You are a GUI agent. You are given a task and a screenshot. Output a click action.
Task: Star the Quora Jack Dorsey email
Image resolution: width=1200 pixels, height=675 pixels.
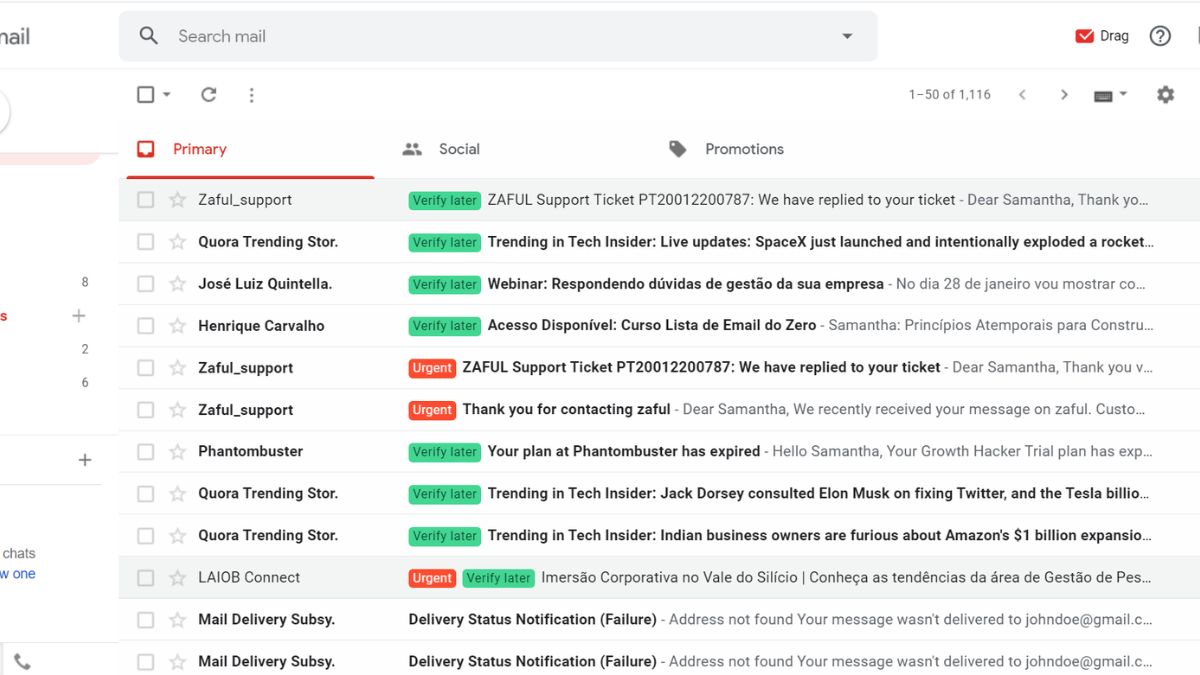[177, 494]
